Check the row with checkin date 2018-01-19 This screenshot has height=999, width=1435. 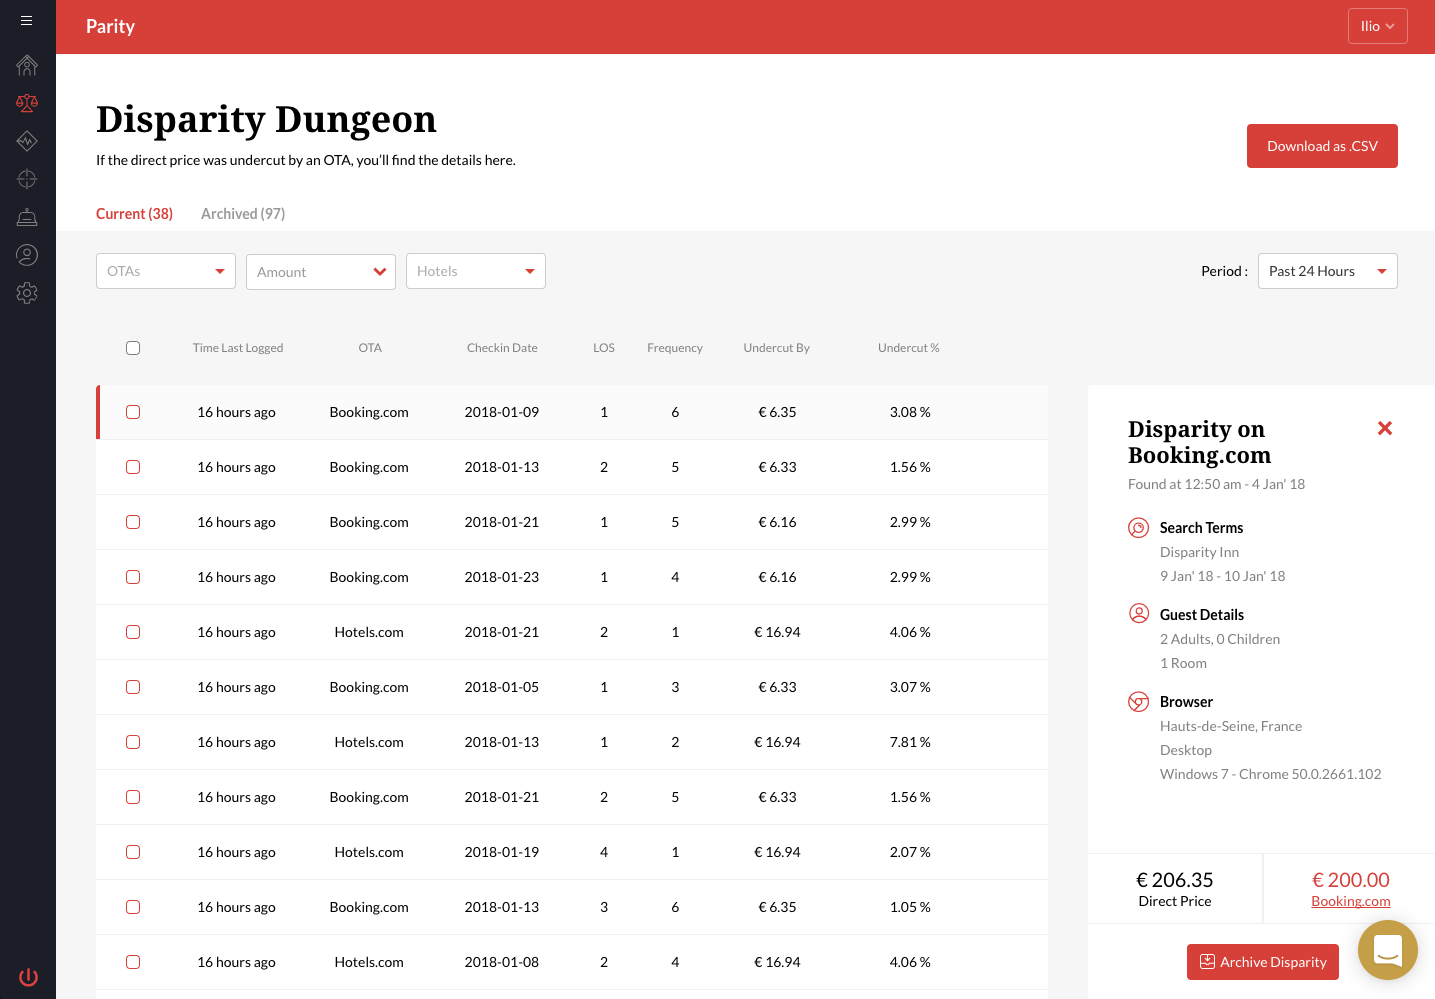coord(133,852)
